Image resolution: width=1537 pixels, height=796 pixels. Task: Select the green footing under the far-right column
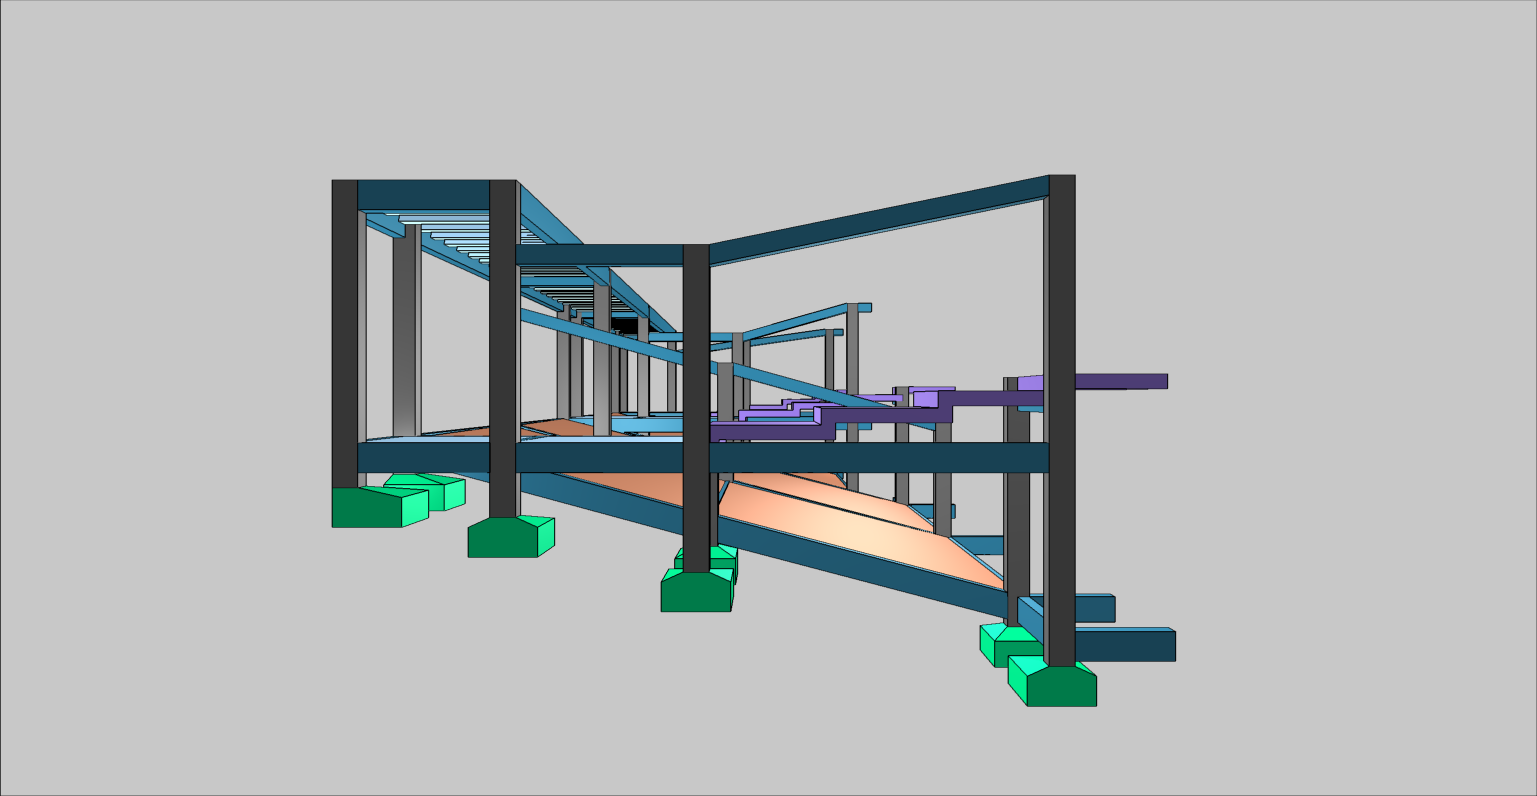1061,687
